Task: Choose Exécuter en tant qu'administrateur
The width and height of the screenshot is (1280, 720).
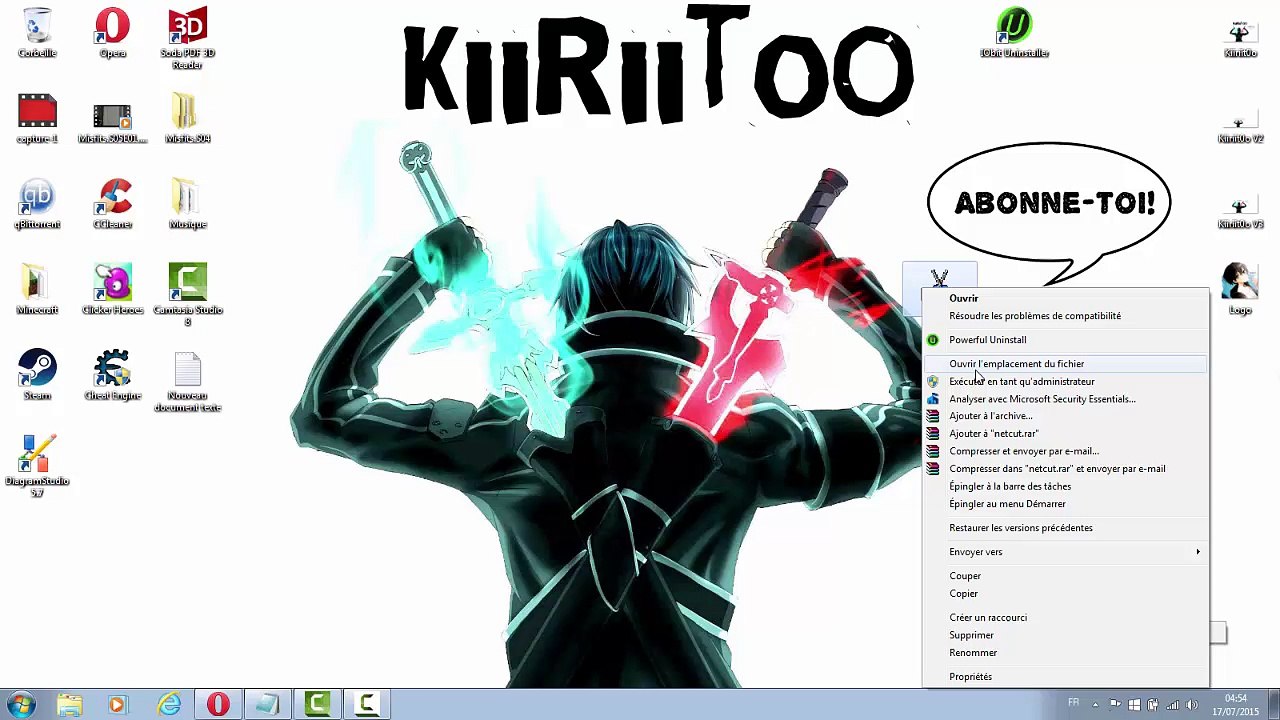Action: pos(1065,382)
